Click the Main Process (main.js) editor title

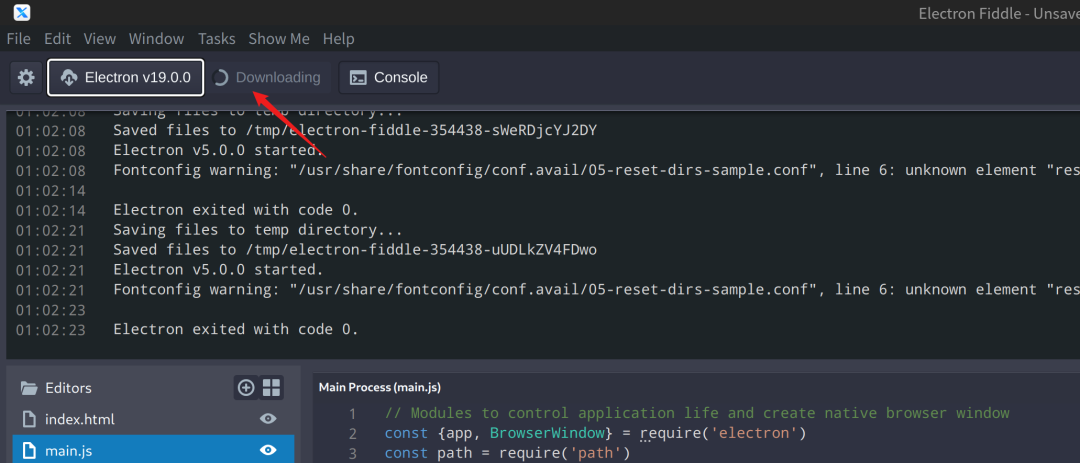click(x=380, y=388)
